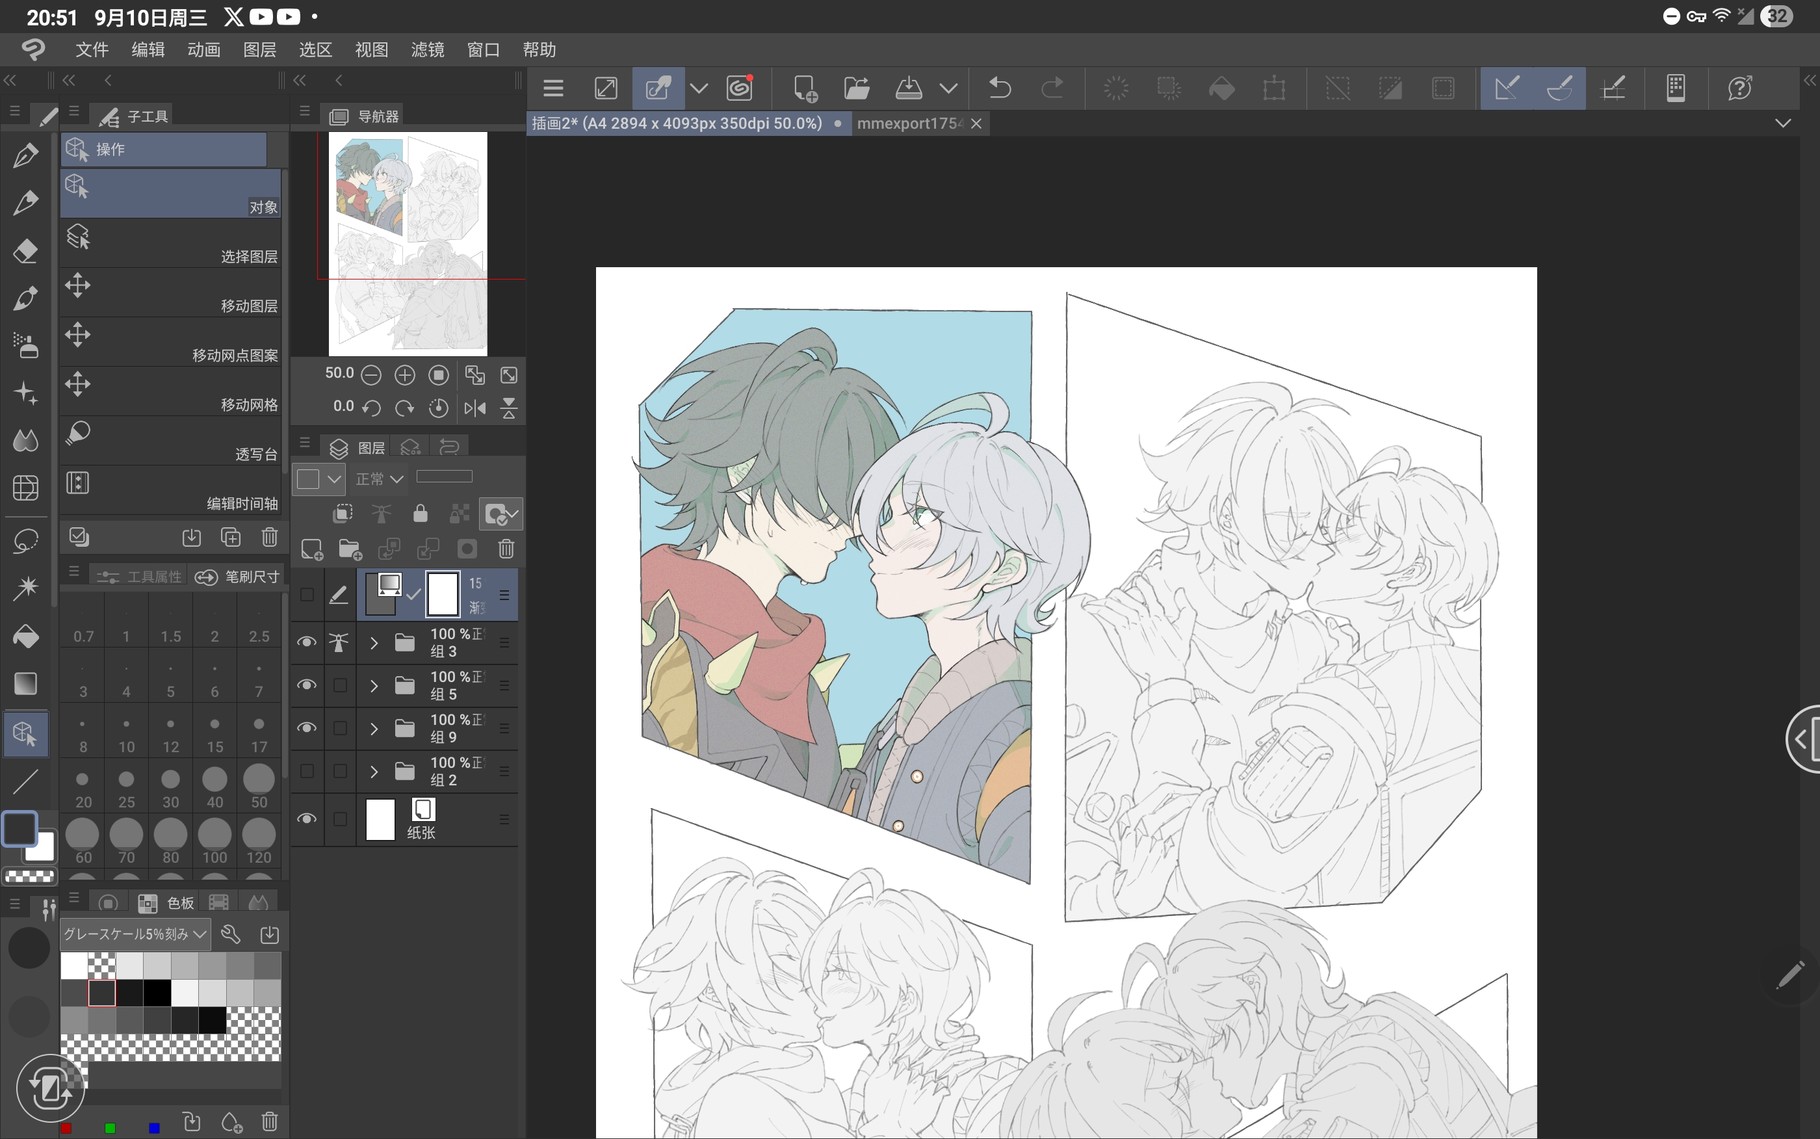Pick the black swatch in color palette
This screenshot has width=1820, height=1139.
[157, 992]
